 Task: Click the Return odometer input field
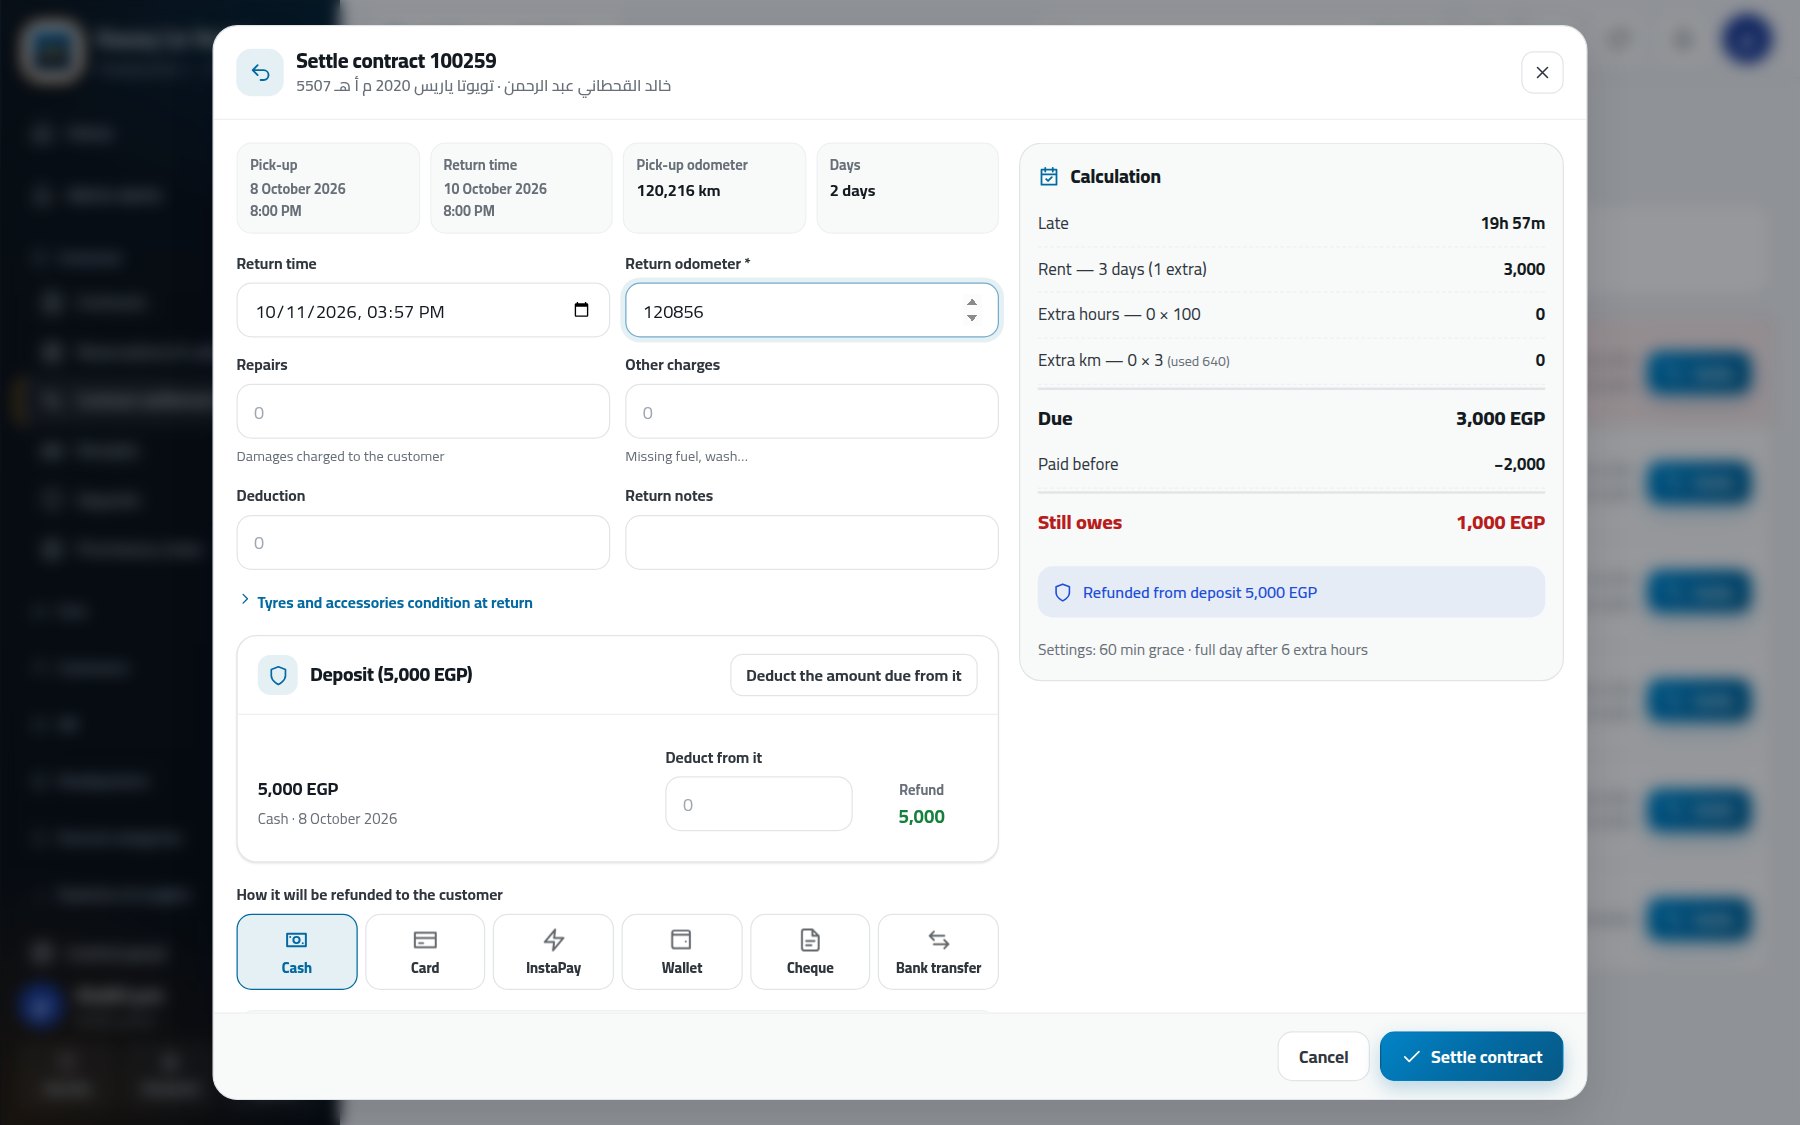(x=811, y=310)
